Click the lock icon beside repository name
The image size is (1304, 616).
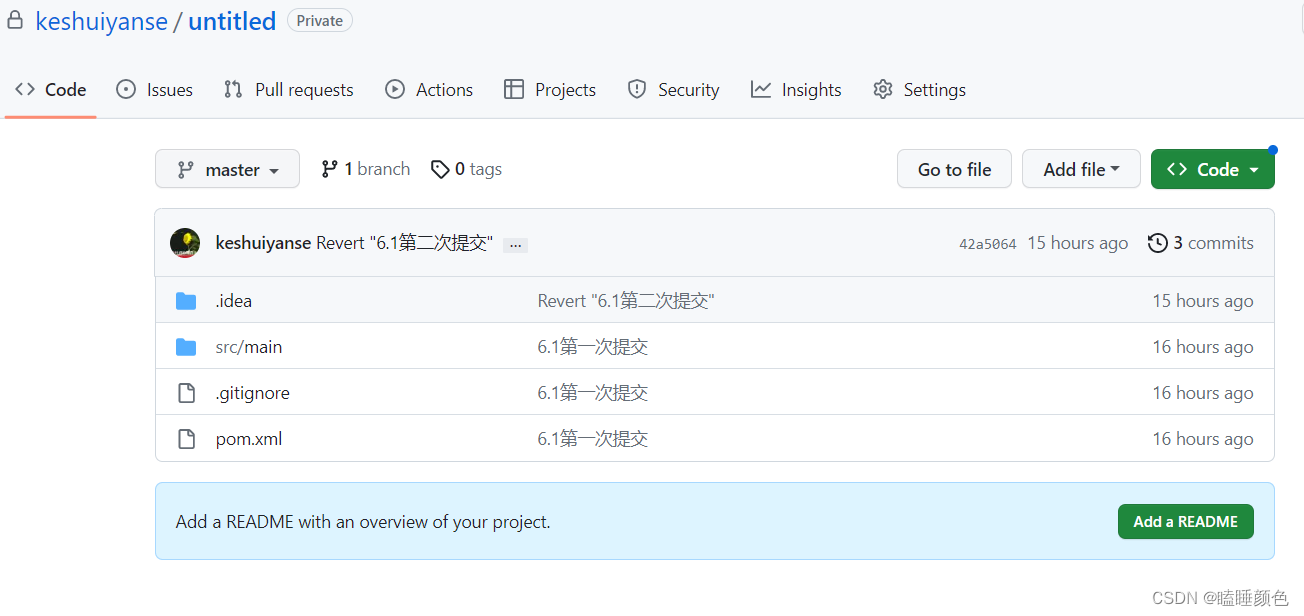[15, 21]
